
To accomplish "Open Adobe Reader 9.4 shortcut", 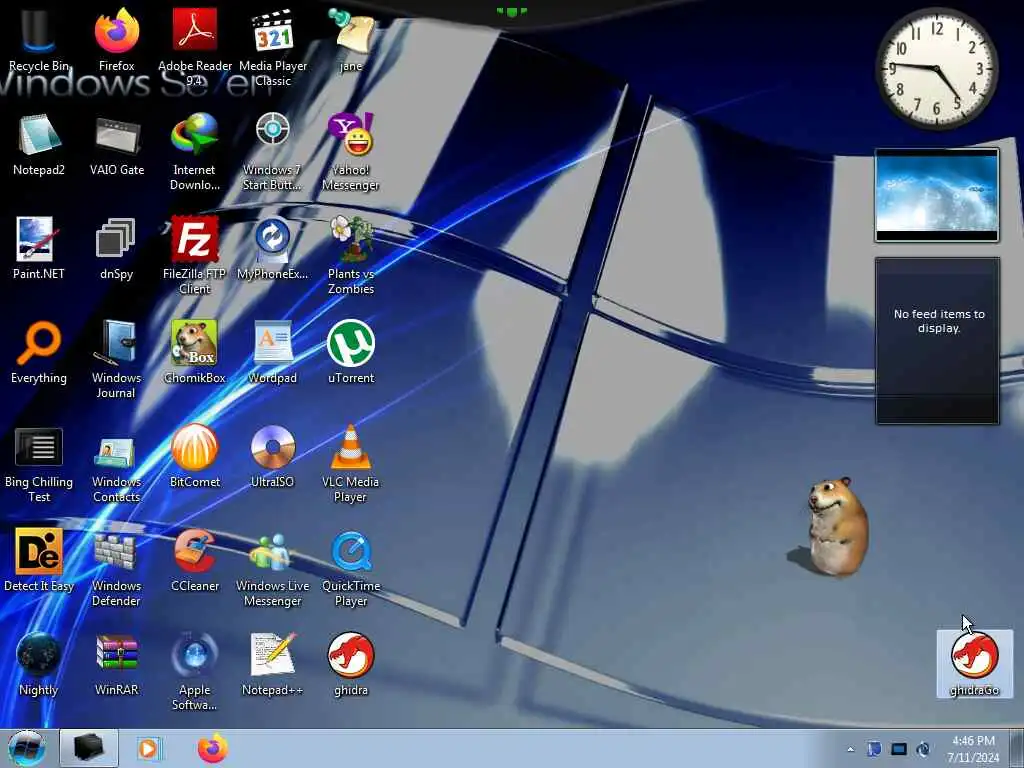I will pos(195,47).
